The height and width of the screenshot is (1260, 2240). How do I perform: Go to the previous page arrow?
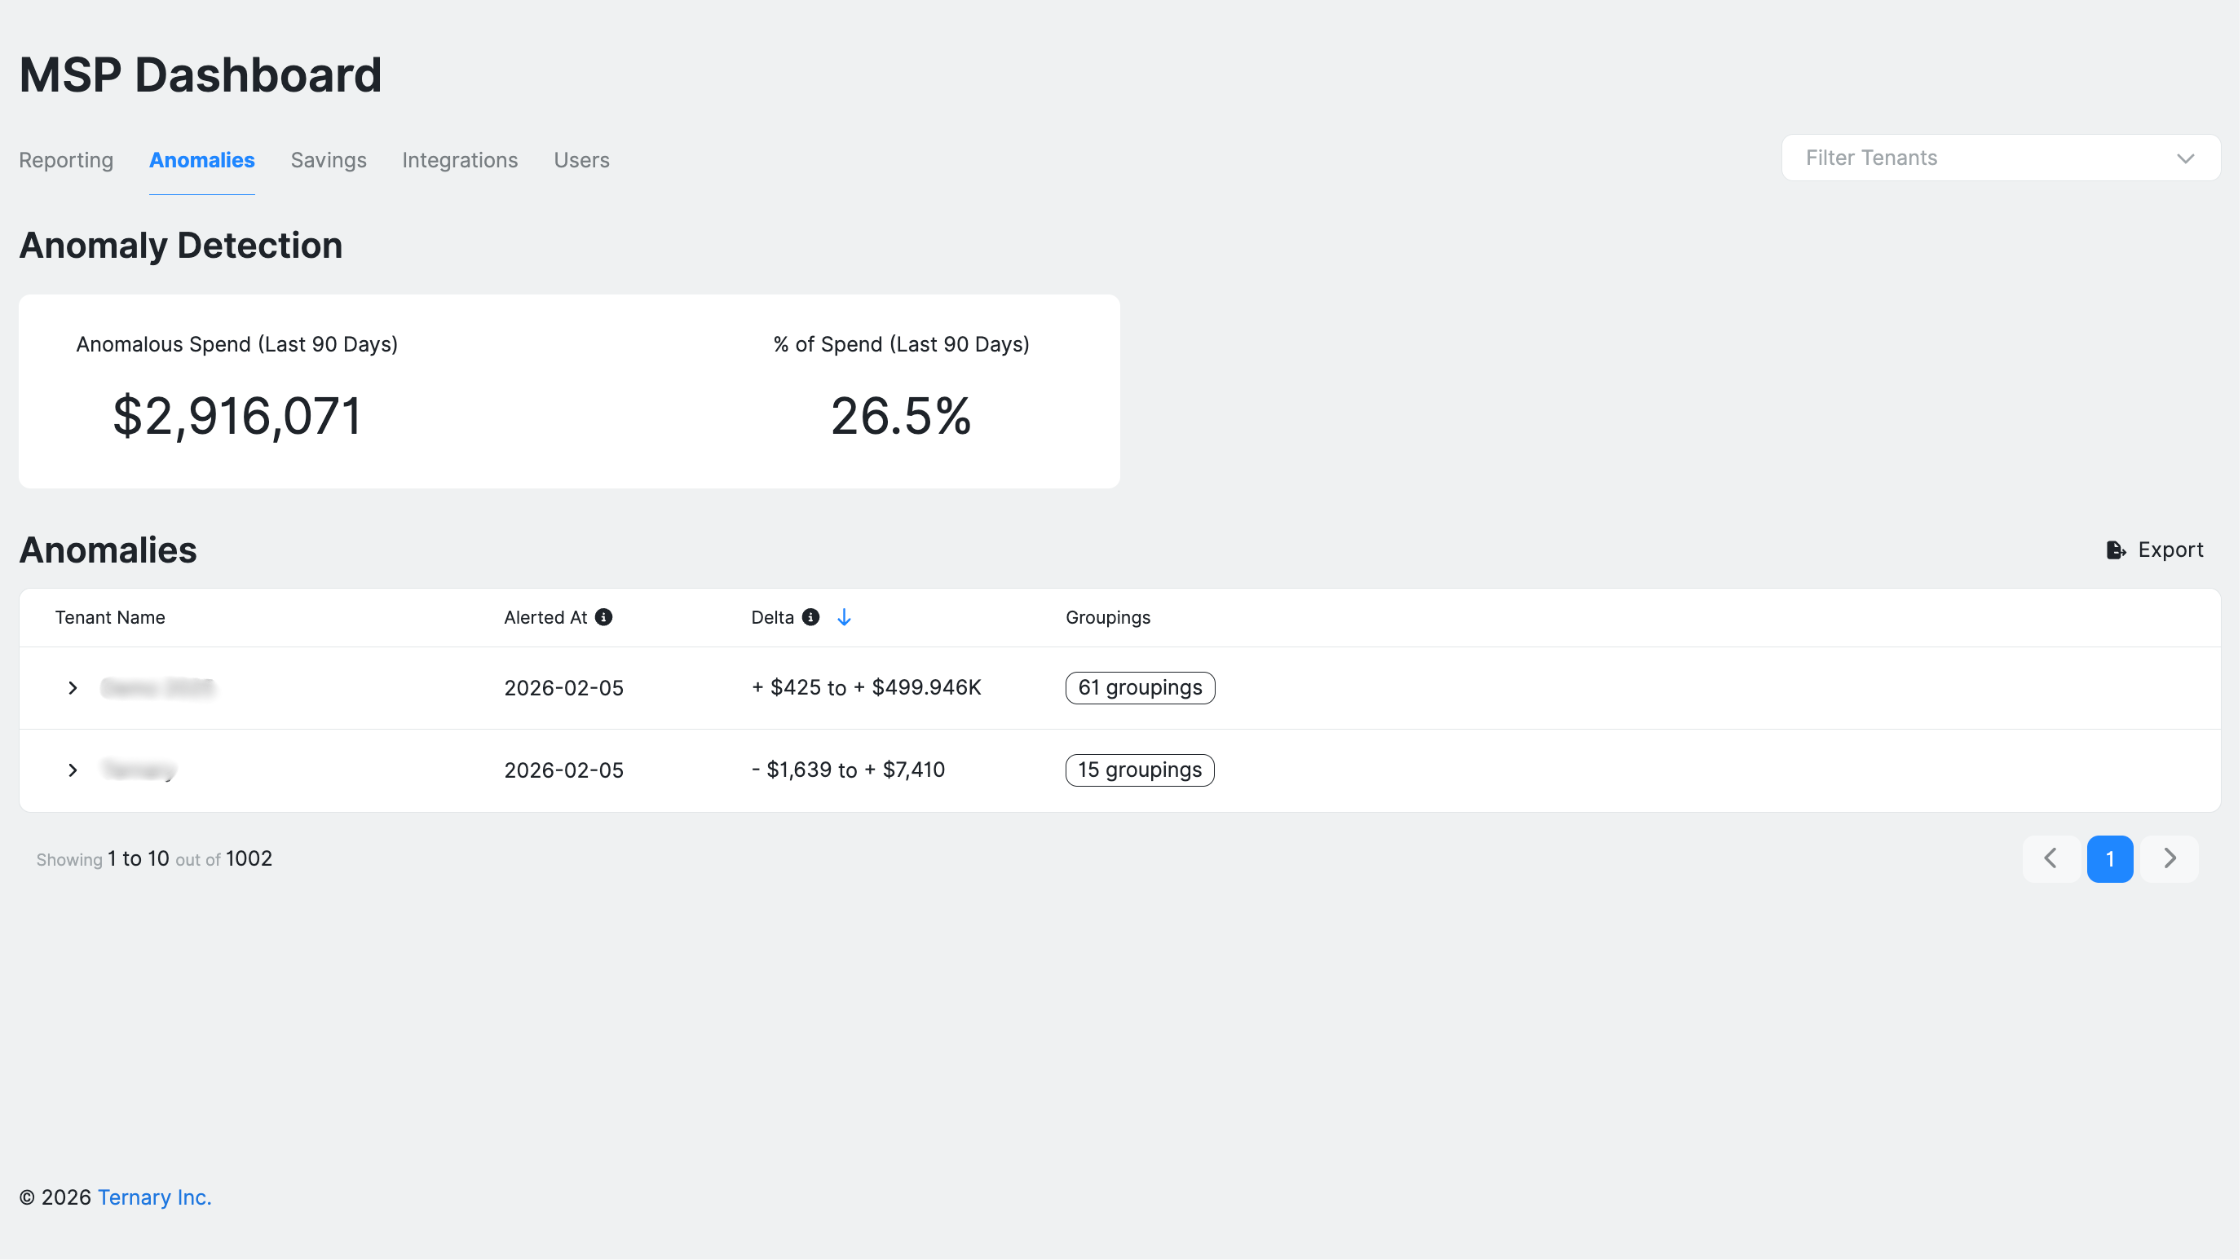click(2050, 858)
